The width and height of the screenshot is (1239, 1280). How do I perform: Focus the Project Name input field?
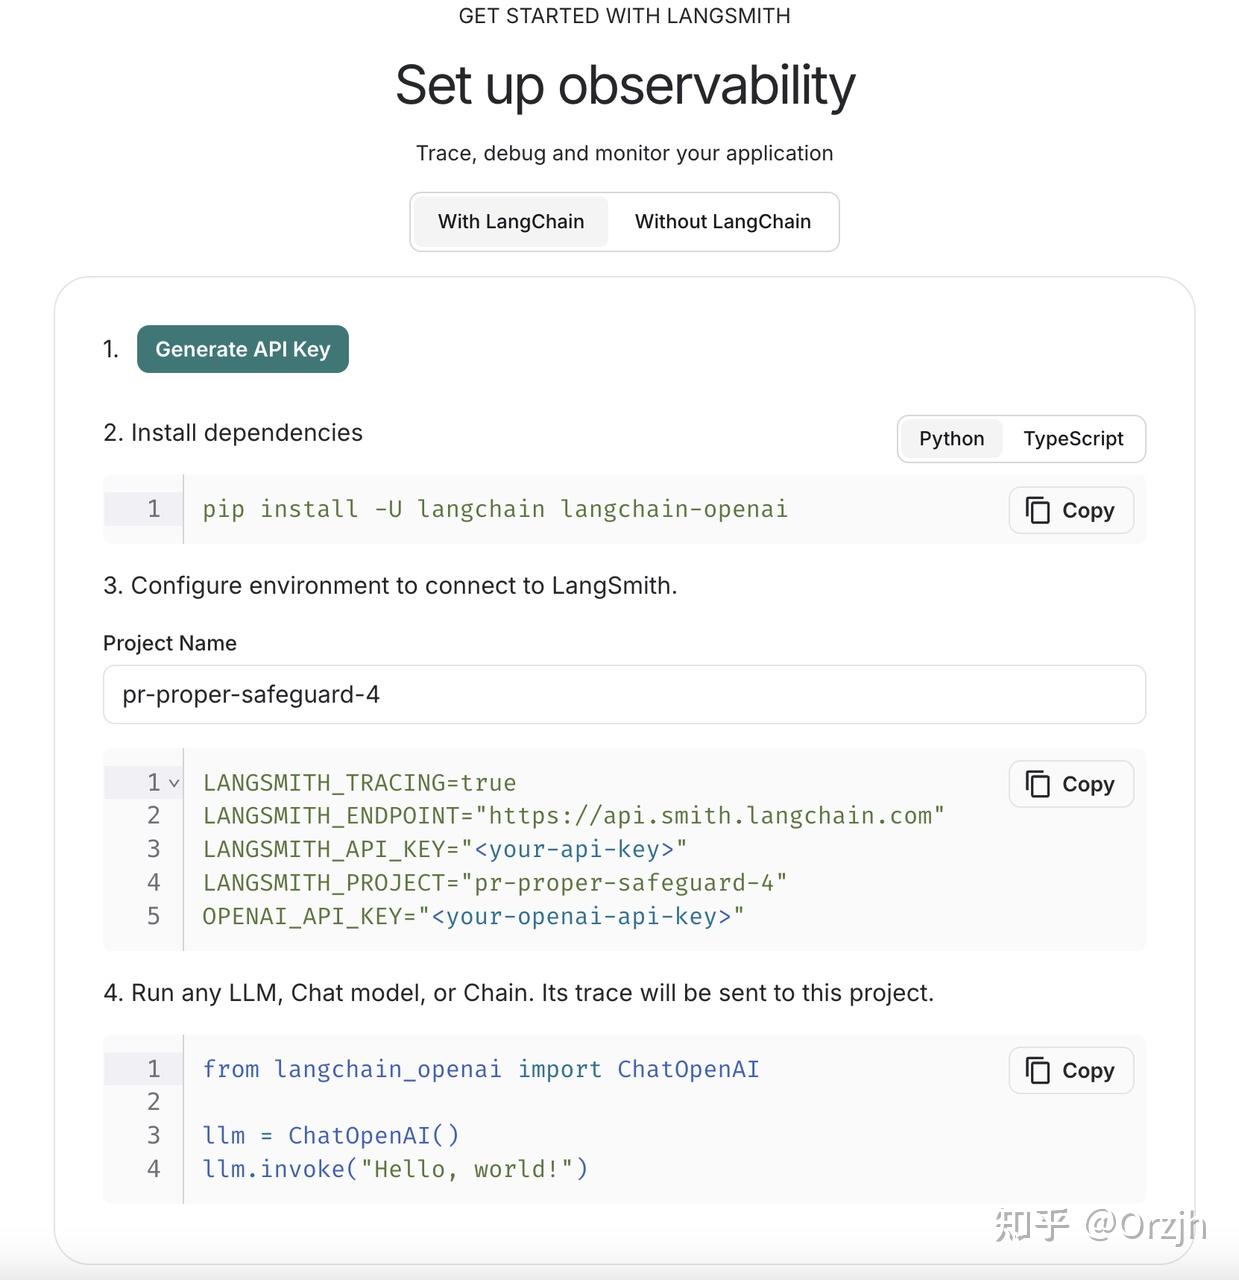[624, 695]
